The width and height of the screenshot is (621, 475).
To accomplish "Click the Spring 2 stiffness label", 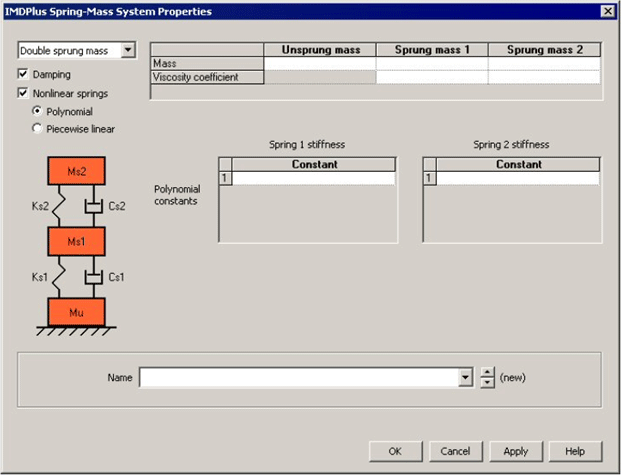I will pos(511,145).
